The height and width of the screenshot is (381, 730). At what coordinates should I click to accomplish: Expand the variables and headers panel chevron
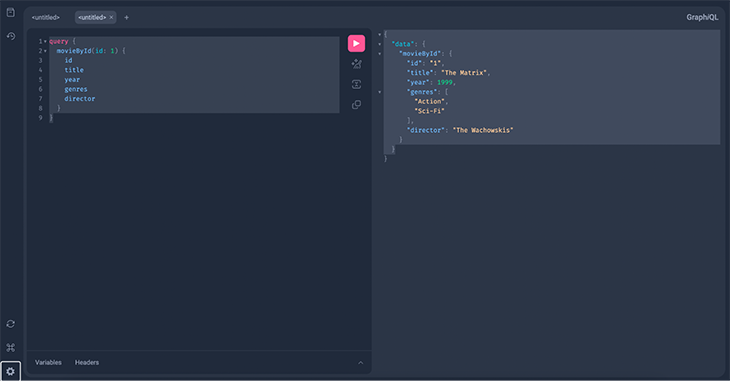(x=360, y=363)
